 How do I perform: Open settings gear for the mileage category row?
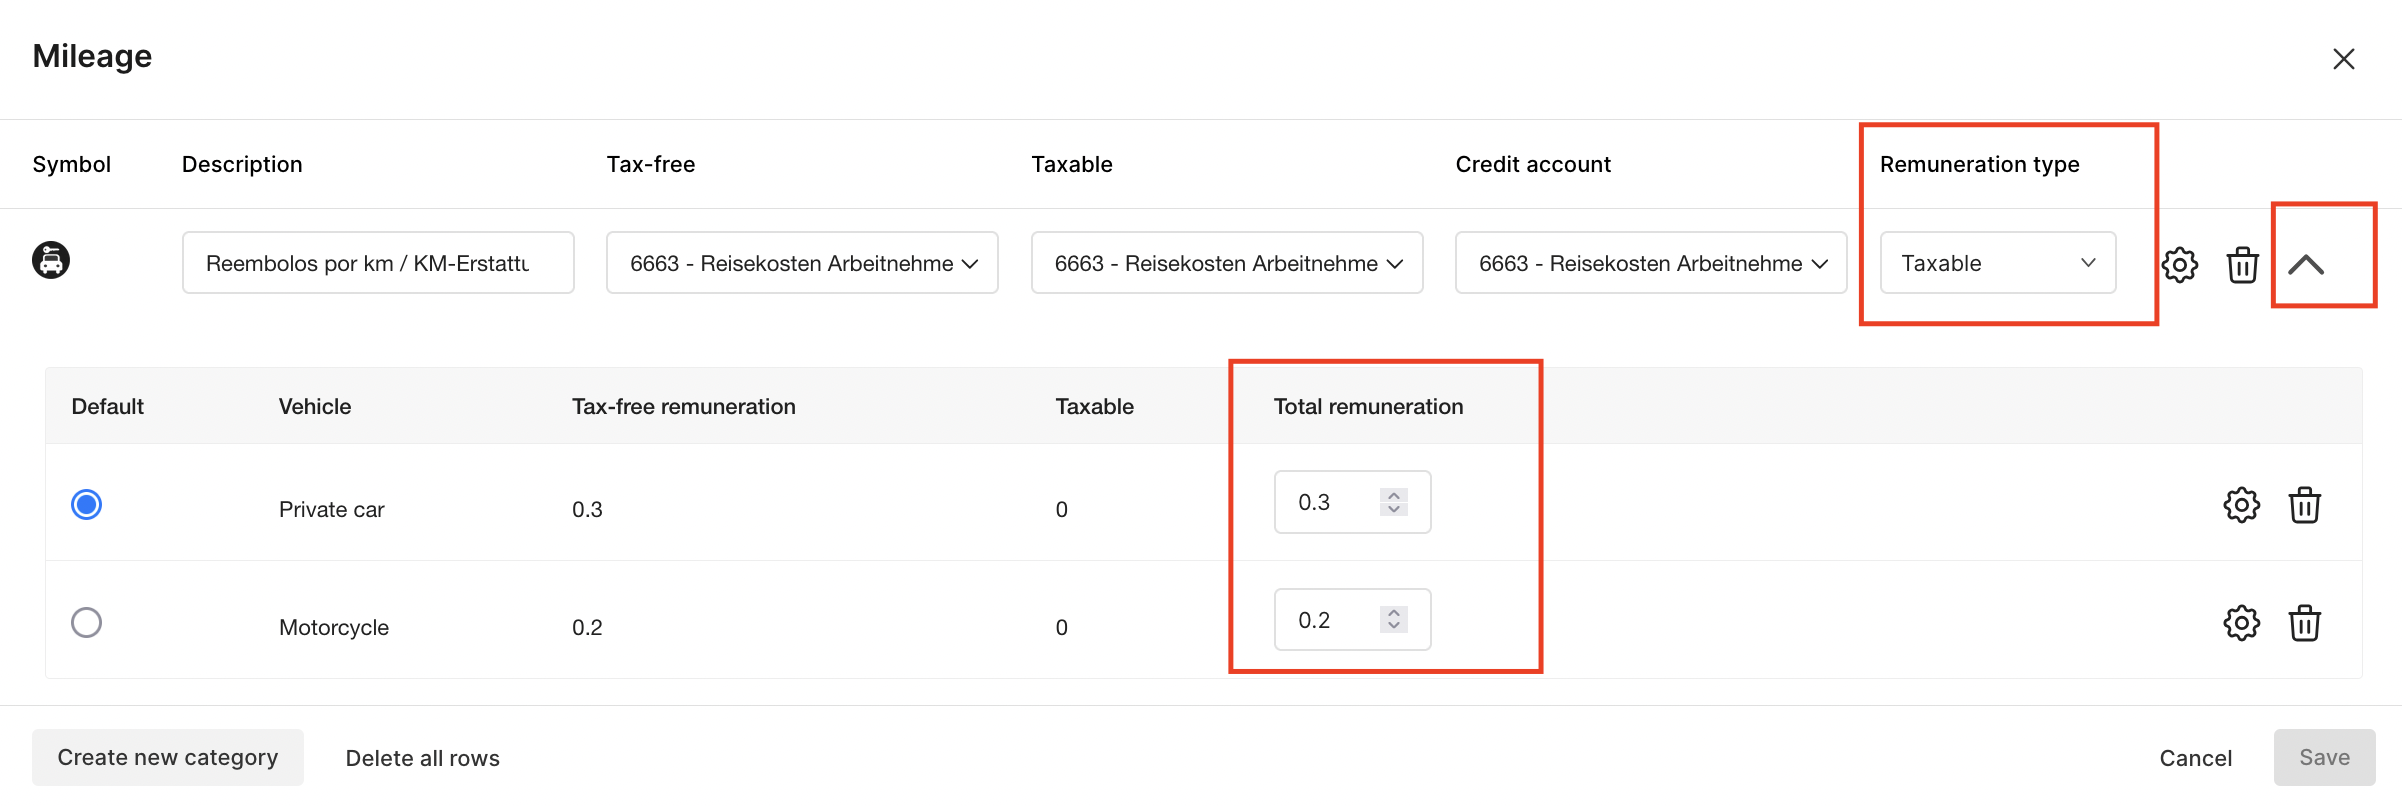[x=2179, y=265]
